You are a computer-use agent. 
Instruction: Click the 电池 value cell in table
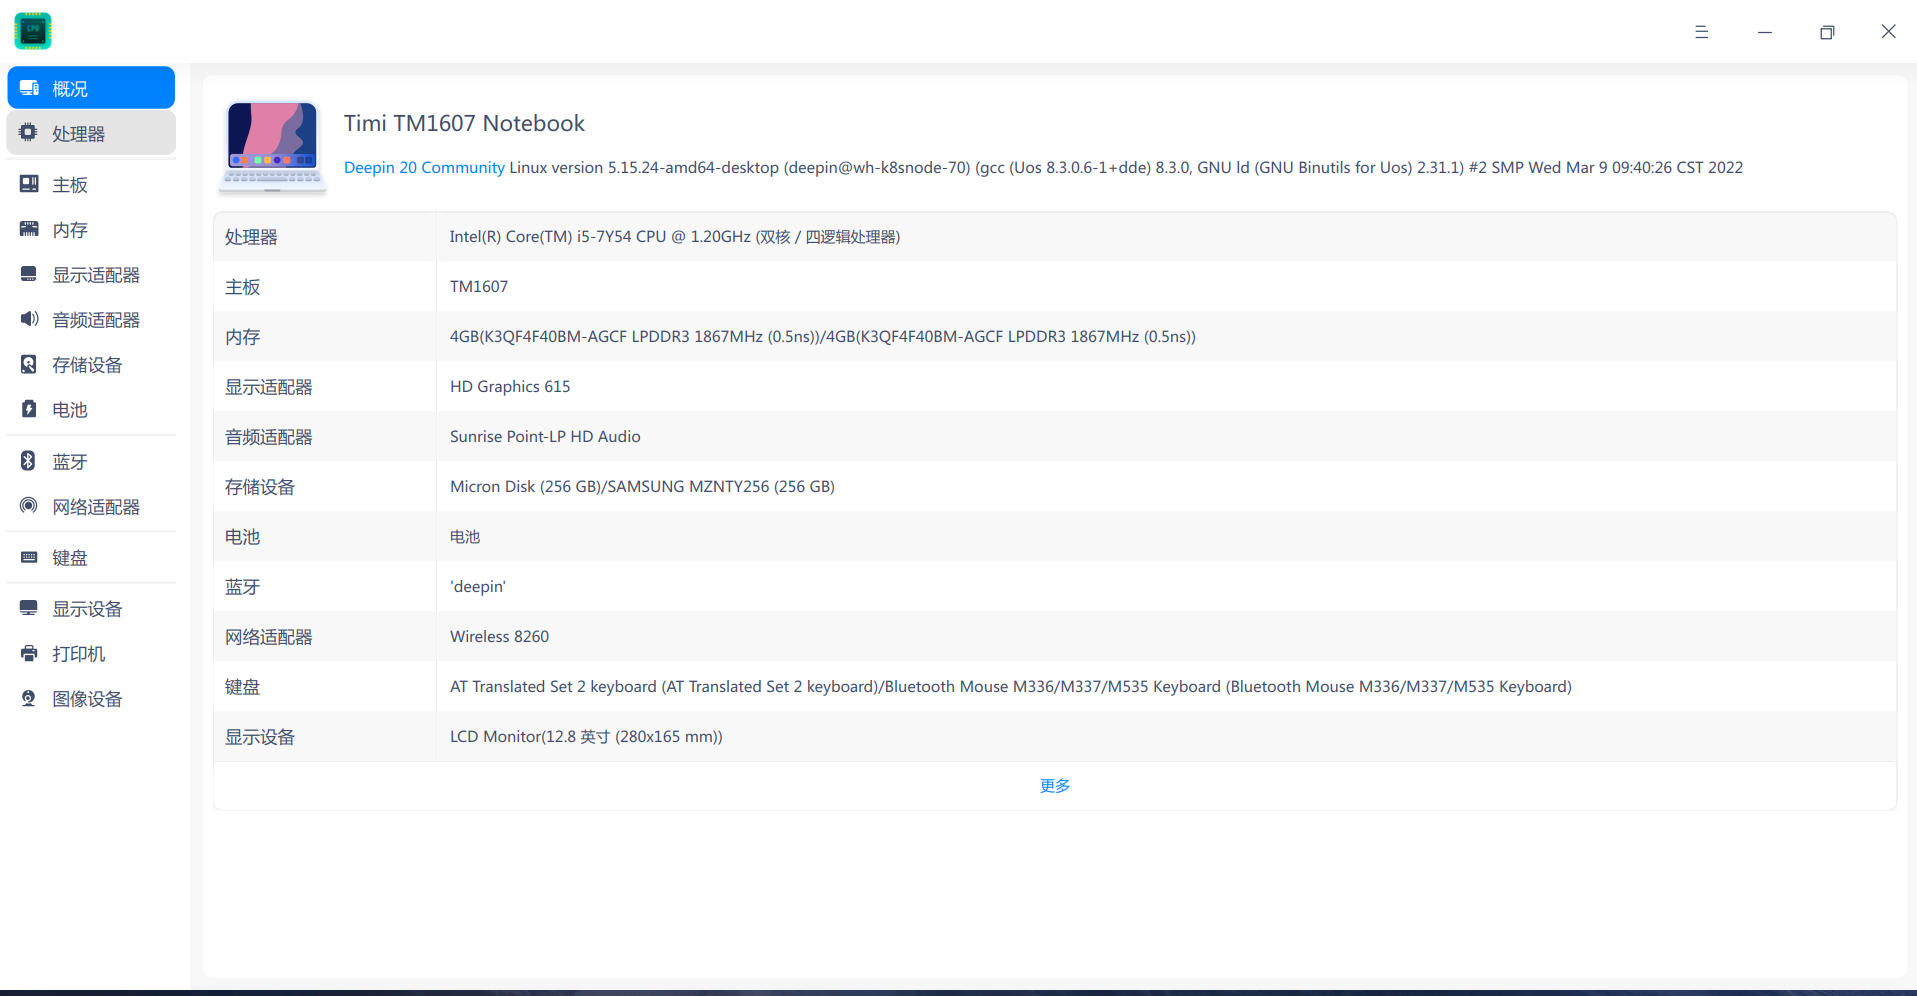click(465, 537)
